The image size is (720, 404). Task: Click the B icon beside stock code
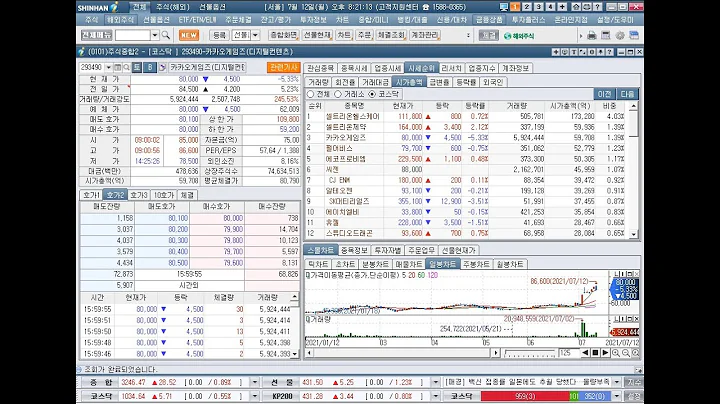pos(150,67)
